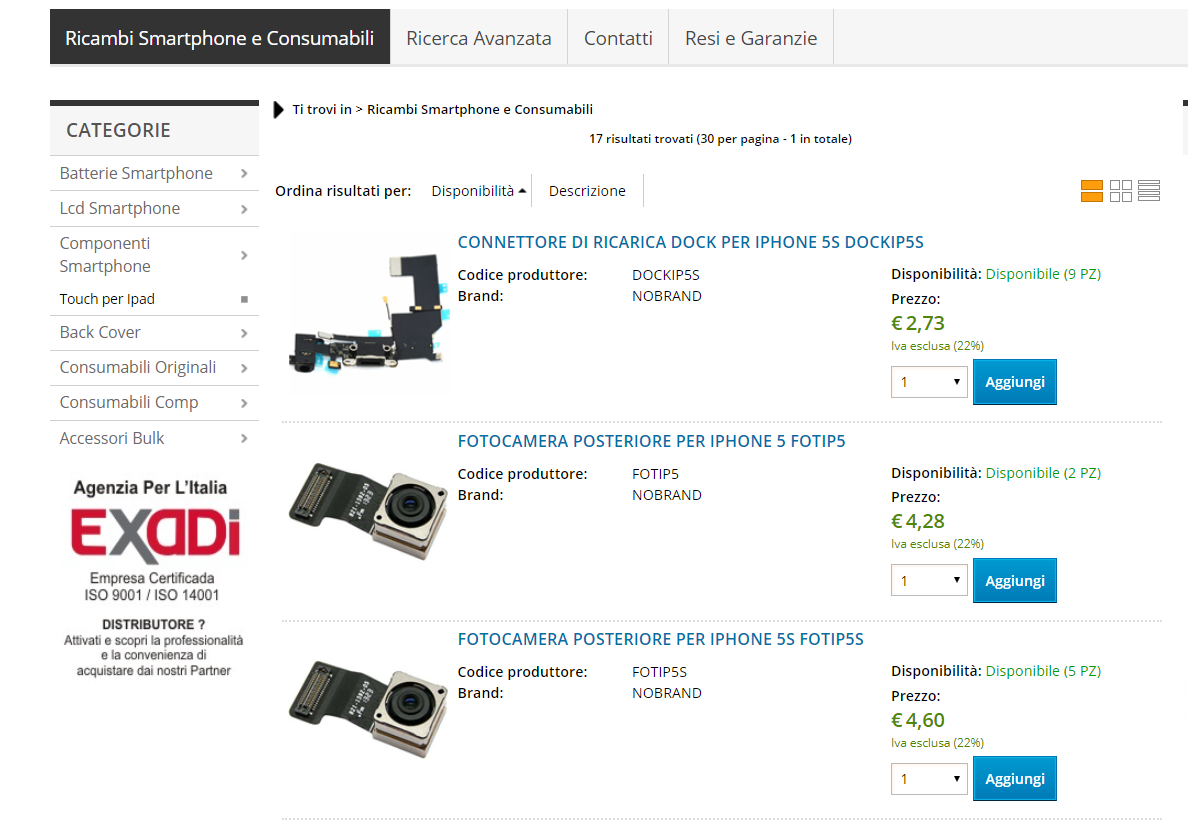Click the price € 2,73
1188x831 pixels.
click(918, 323)
